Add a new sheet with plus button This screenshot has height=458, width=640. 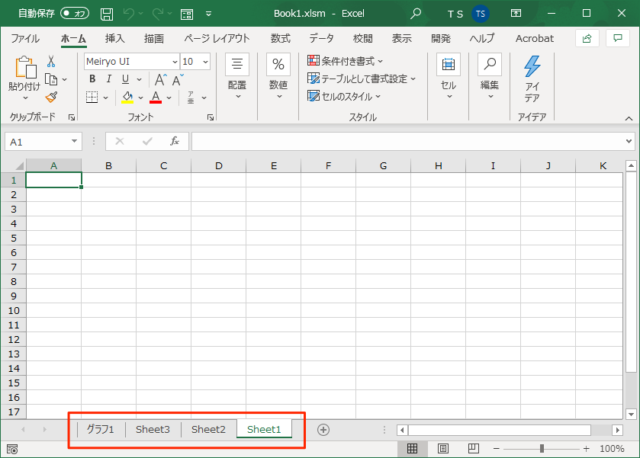coord(323,429)
